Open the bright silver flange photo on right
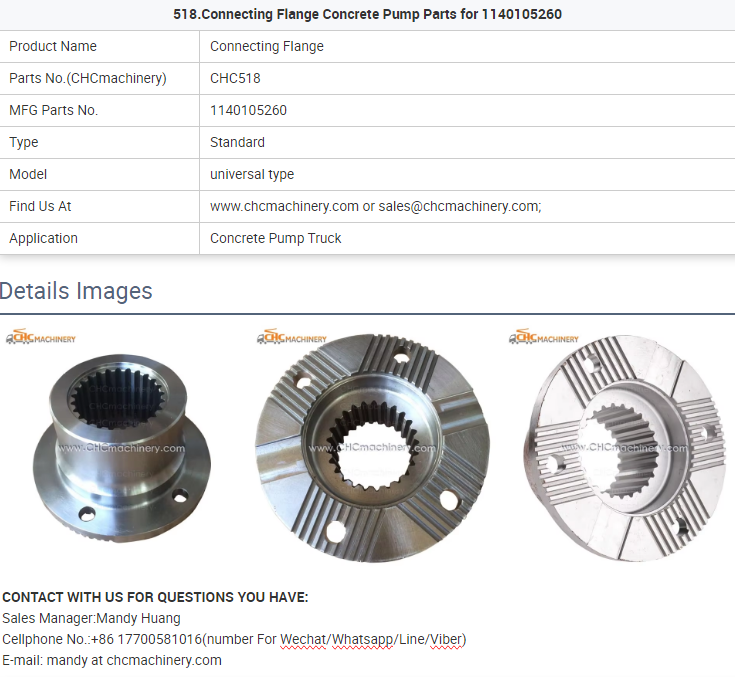This screenshot has width=735, height=677. [621, 448]
